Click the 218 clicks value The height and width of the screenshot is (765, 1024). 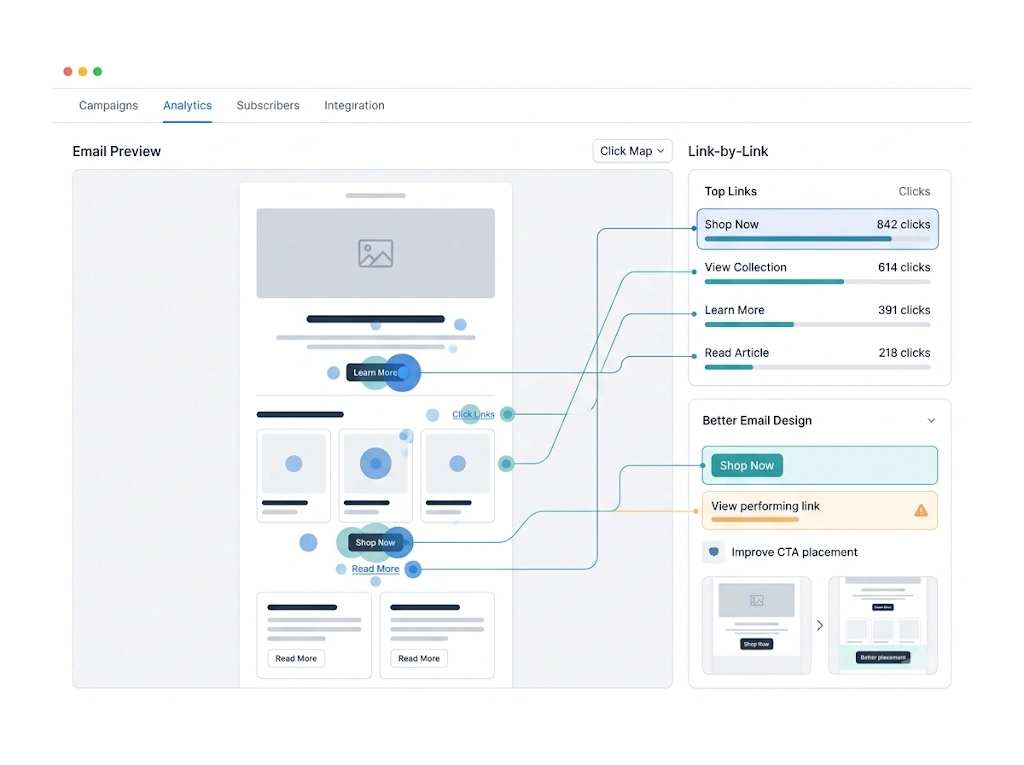904,353
